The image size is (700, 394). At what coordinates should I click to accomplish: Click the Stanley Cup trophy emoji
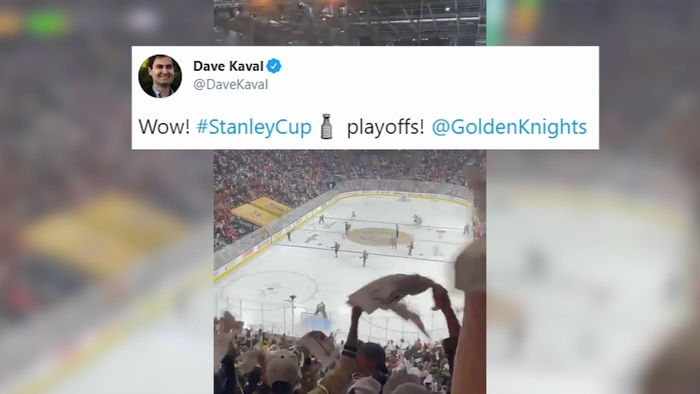click(327, 126)
